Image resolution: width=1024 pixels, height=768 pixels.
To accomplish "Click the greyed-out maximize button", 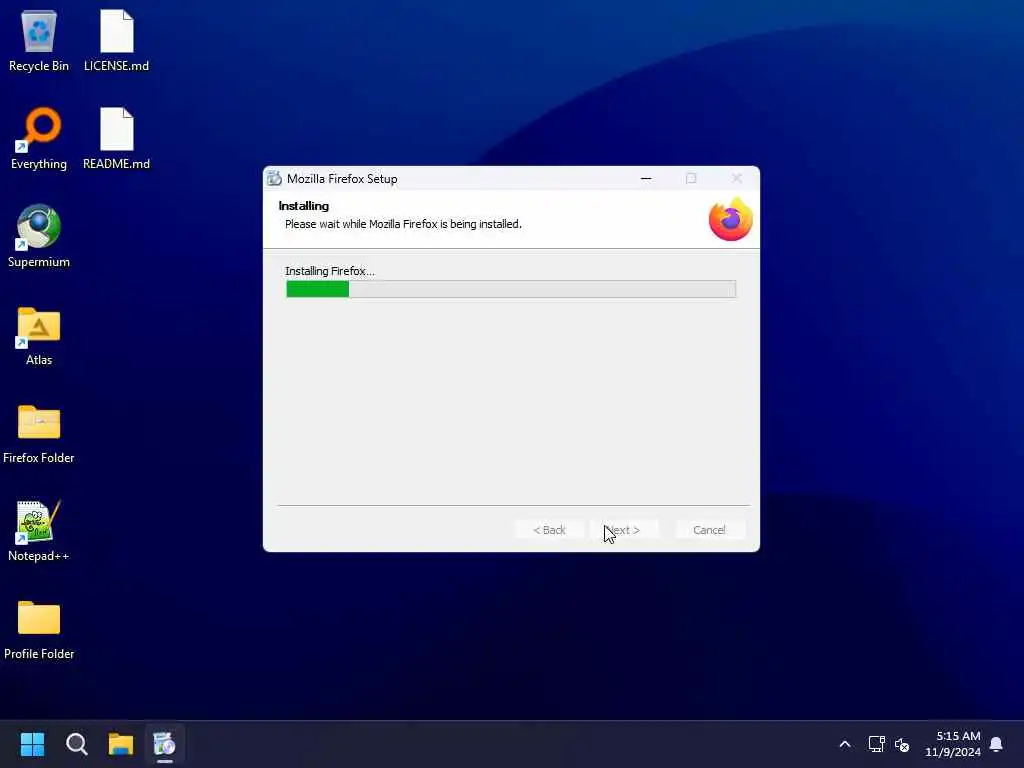I will click(x=691, y=178).
